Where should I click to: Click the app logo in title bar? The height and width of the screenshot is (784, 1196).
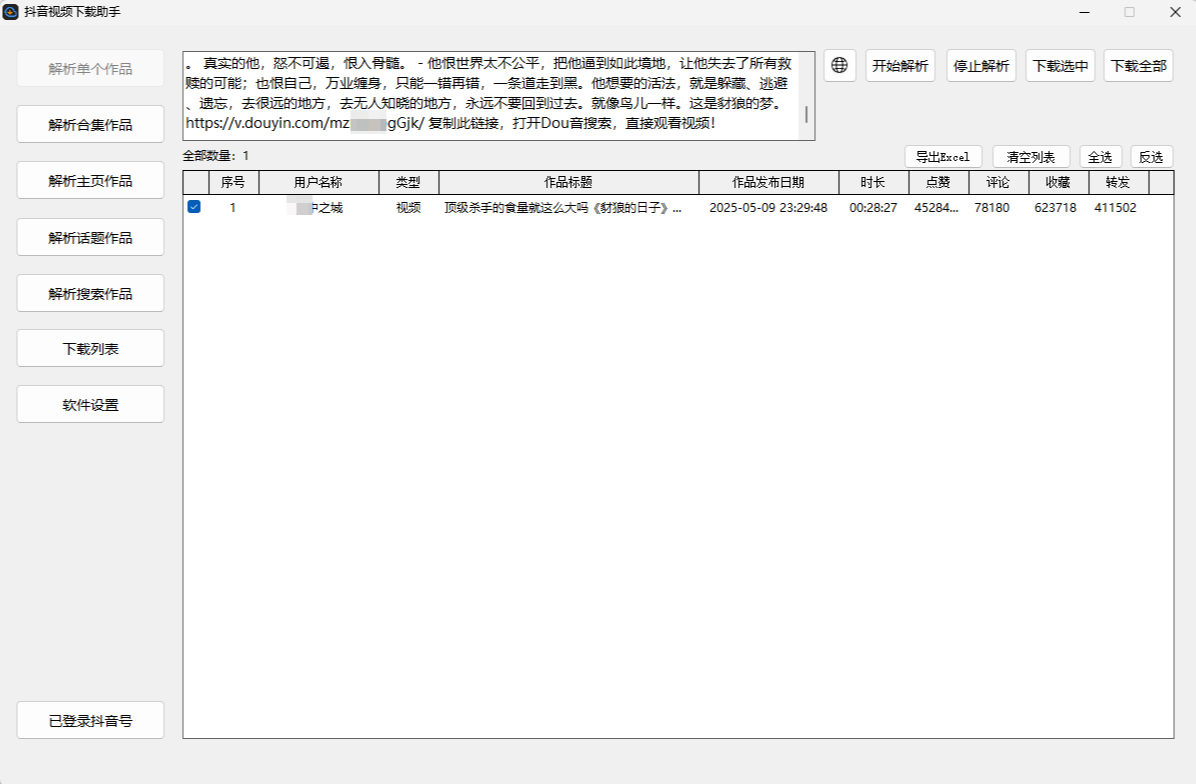click(11, 12)
